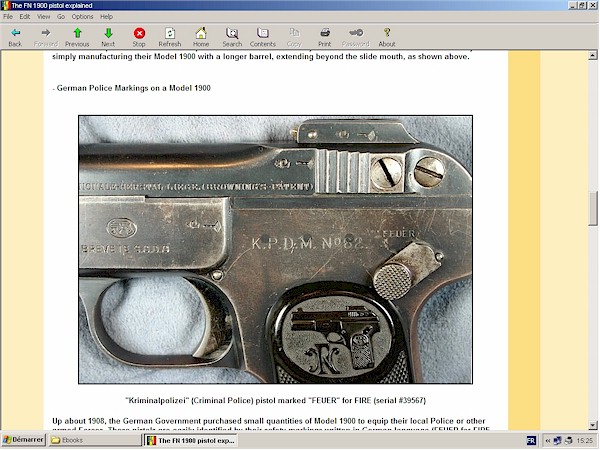Open the View menu
This screenshot has height=450, width=600.
pos(44,16)
